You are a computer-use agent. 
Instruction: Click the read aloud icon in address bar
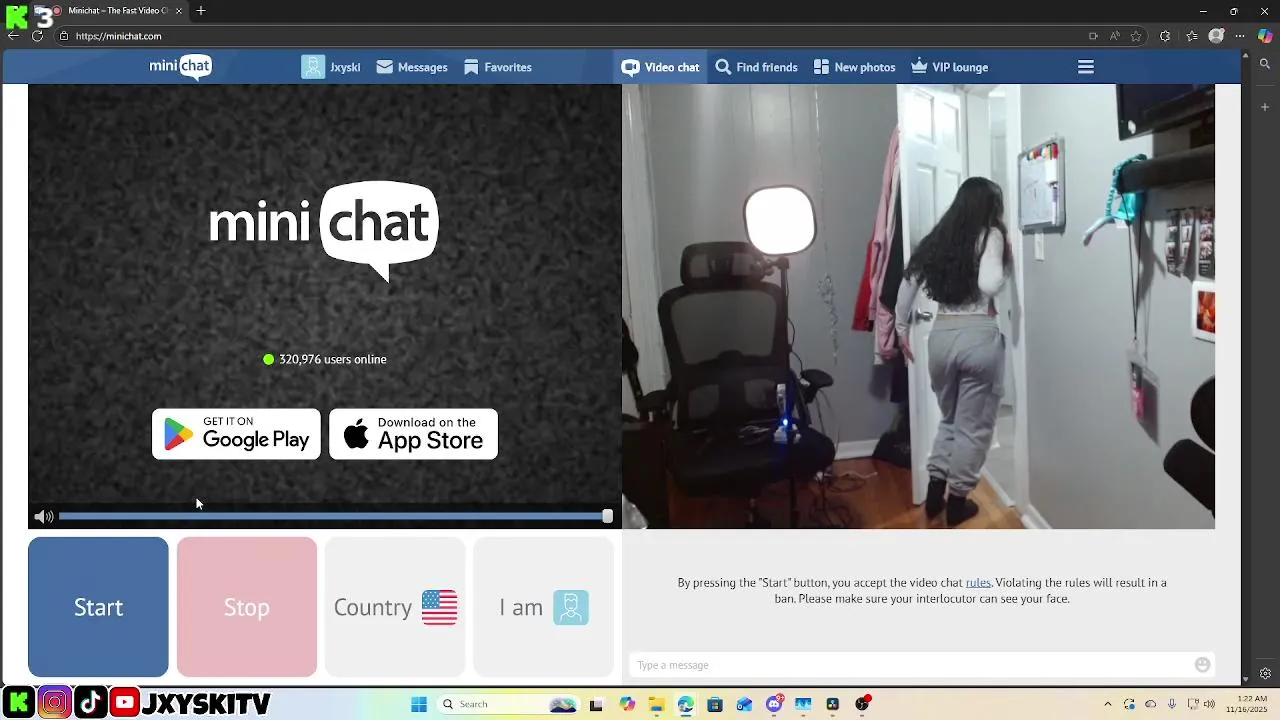click(1114, 36)
